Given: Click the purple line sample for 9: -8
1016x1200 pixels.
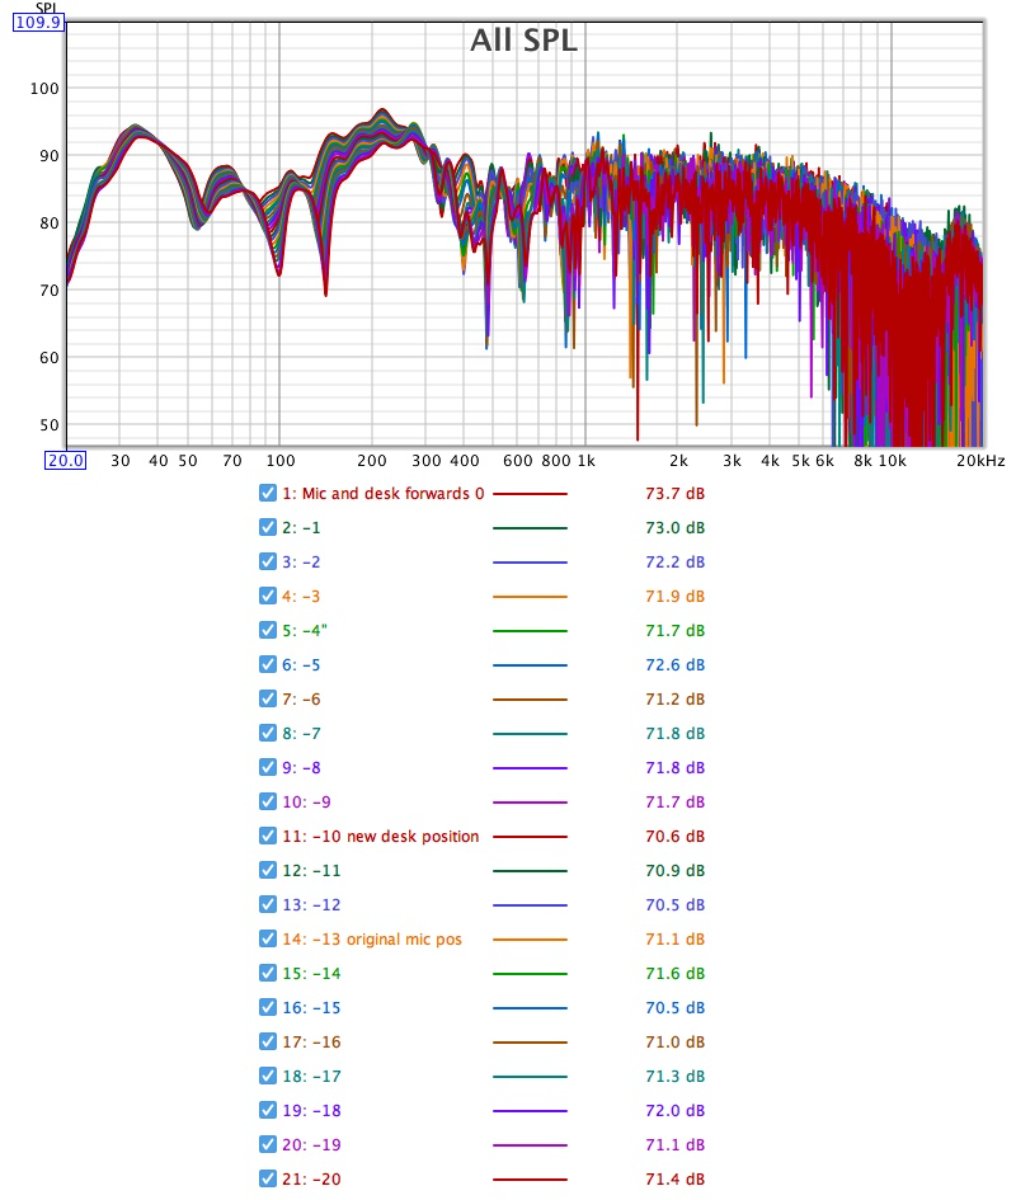Looking at the screenshot, I should click(x=529, y=768).
